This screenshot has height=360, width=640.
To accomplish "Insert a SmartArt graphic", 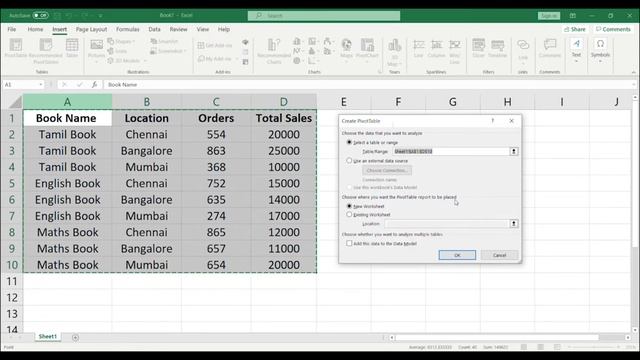I will (x=164, y=41).
